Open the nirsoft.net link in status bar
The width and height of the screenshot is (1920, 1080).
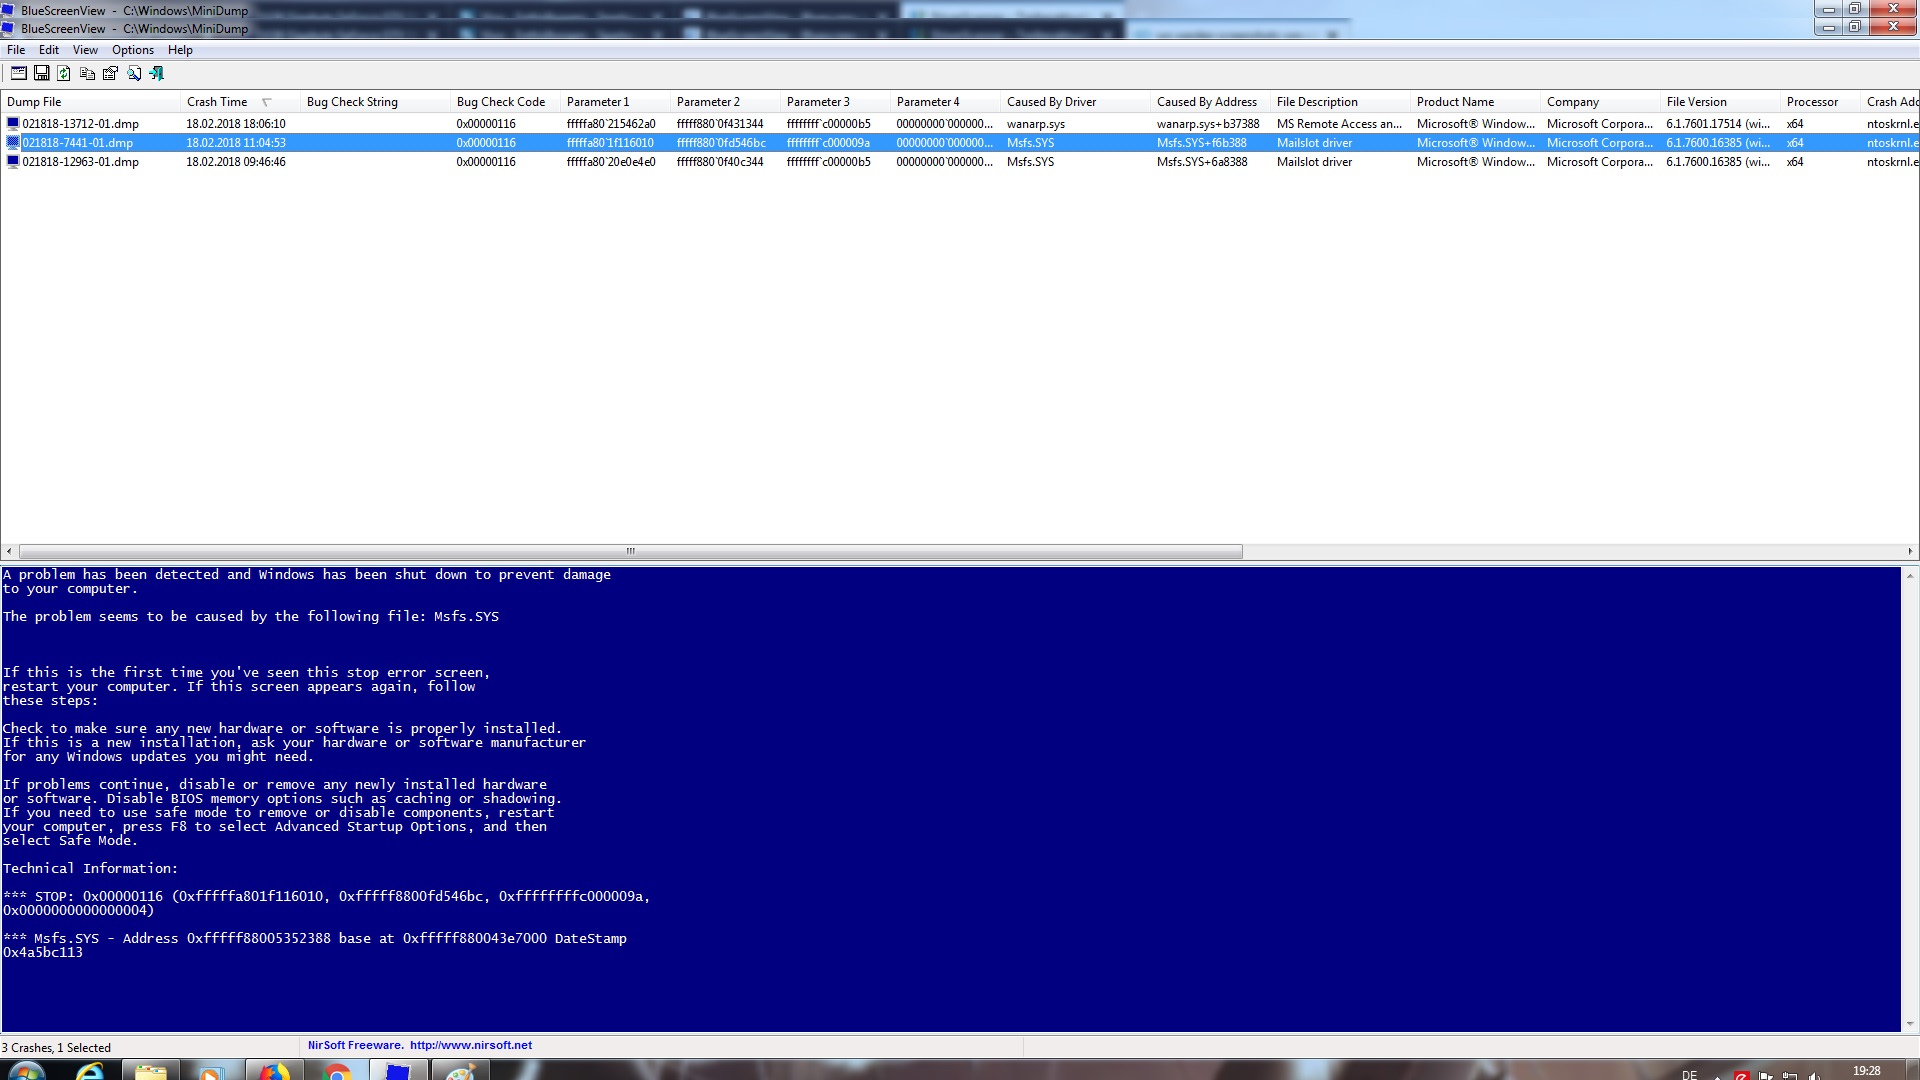pos(470,1045)
